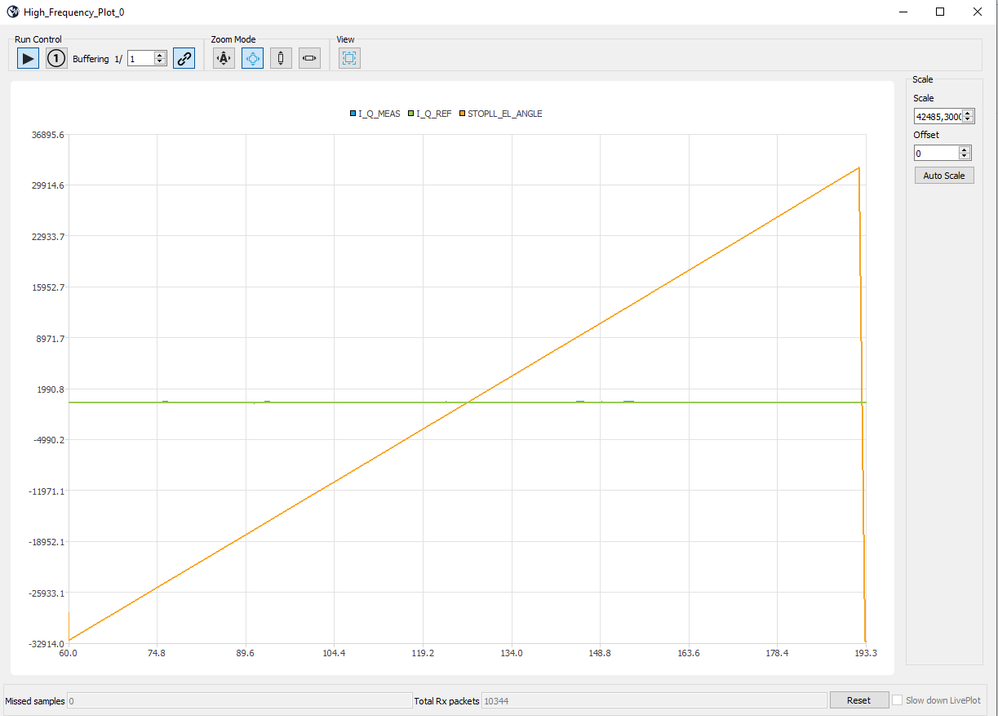Decrease the Scale spinner value
Viewport: 998px width, 716px height.
(x=968, y=120)
